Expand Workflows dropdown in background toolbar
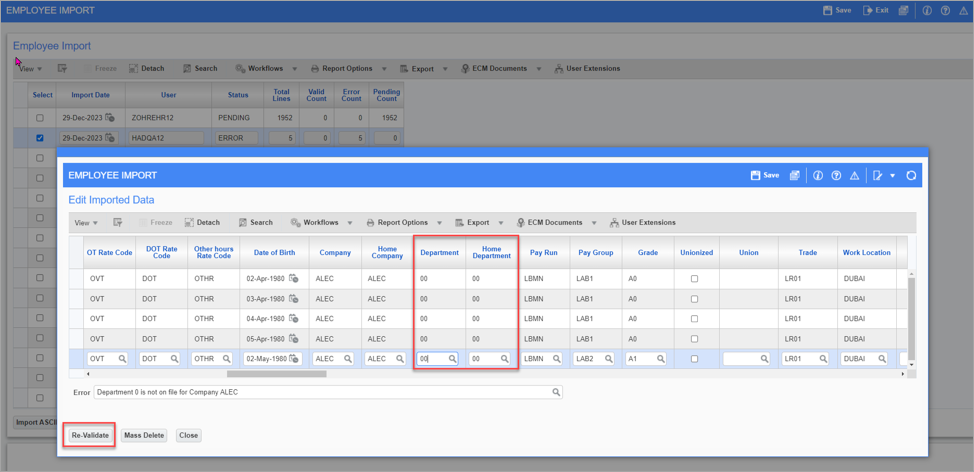Screen dimensions: 974x472 pyautogui.click(x=294, y=68)
